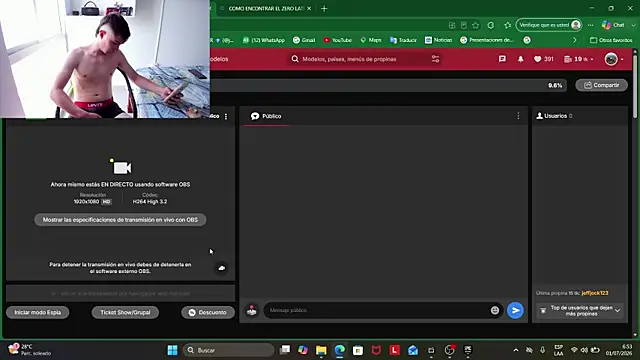640x360 pixels.
Task: Open the notifications bell in site header
Action: pyautogui.click(x=520, y=59)
